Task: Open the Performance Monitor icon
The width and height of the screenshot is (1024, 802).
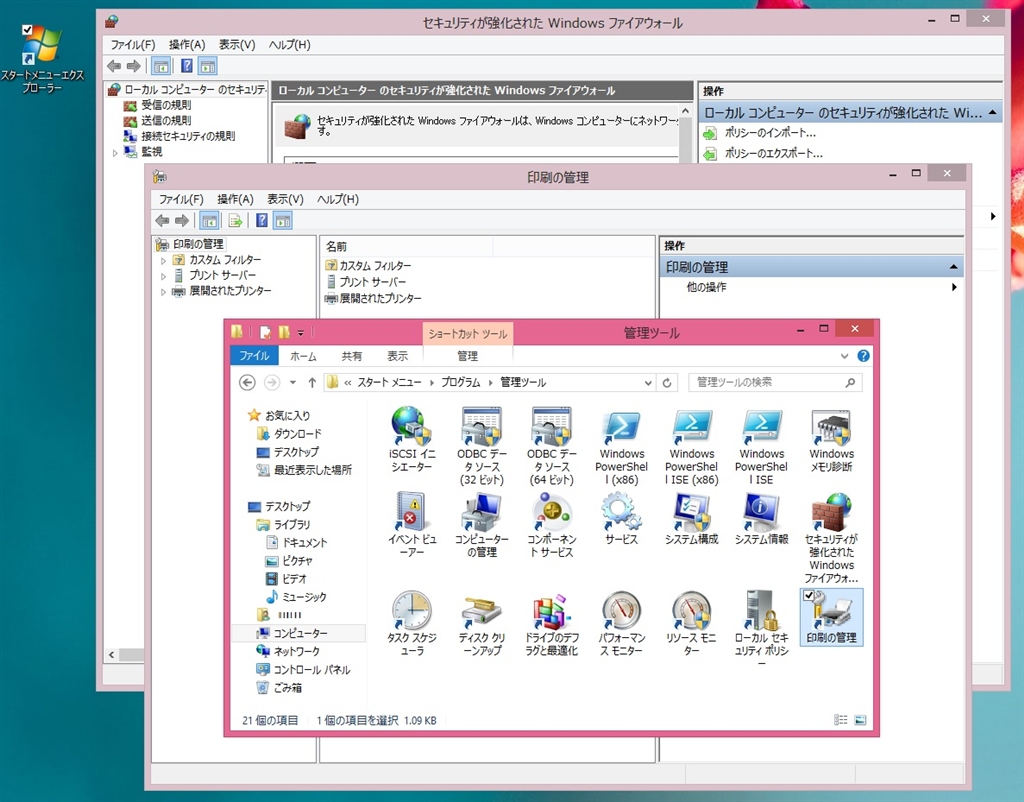Action: click(x=621, y=610)
